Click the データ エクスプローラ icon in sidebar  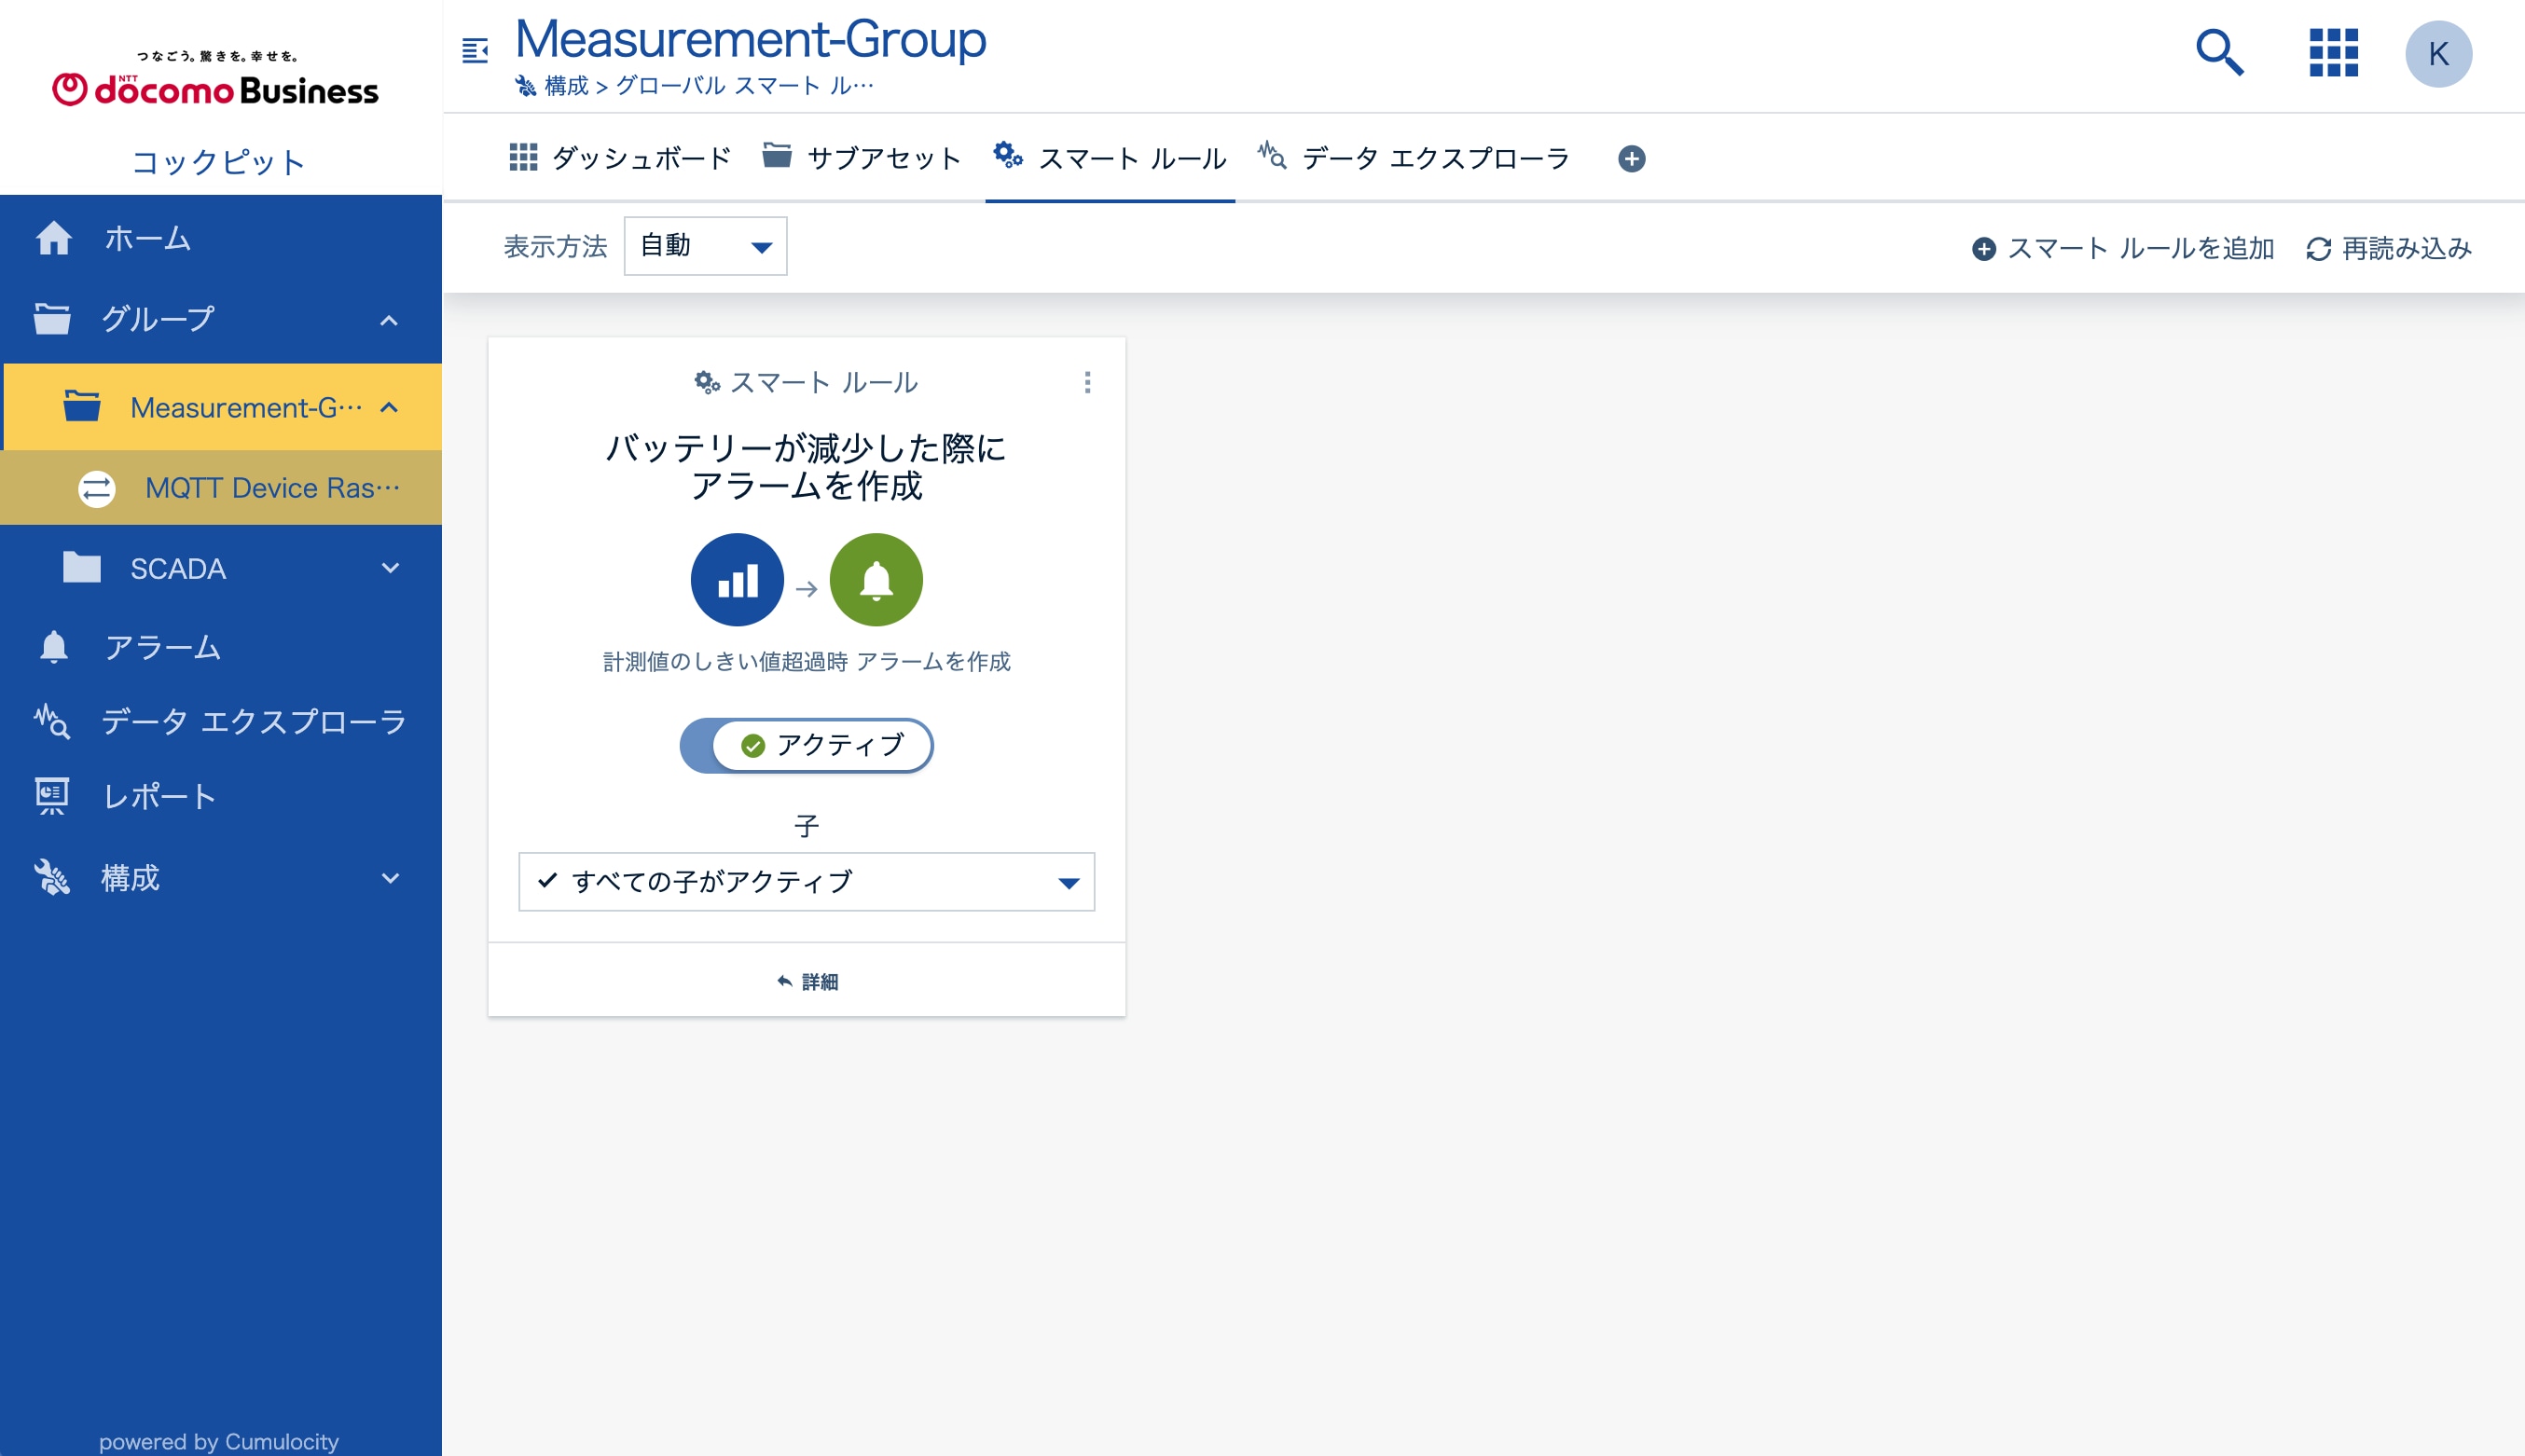click(52, 721)
